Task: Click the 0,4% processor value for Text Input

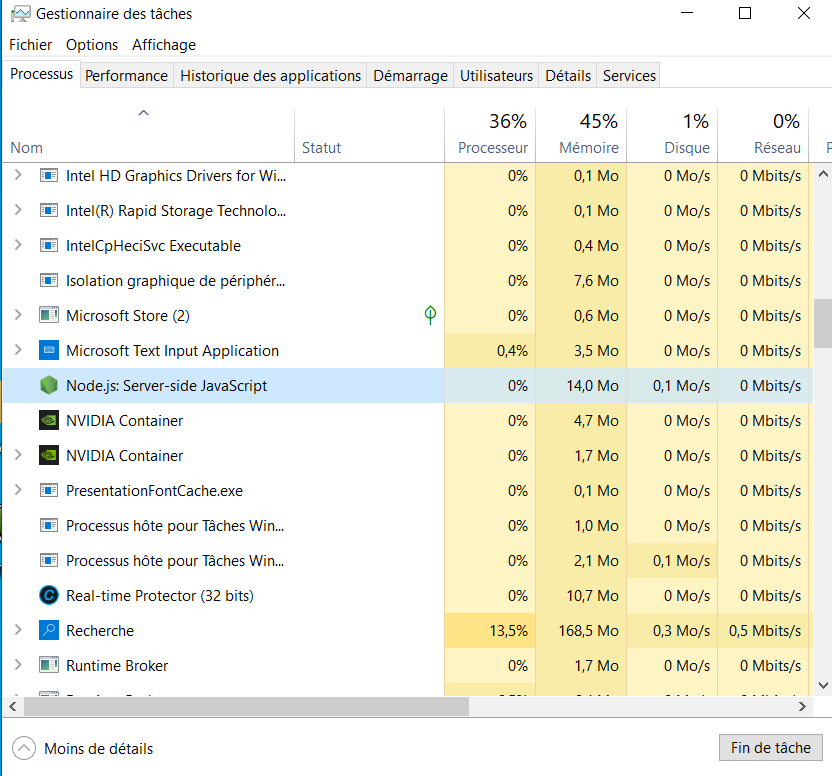Action: [x=512, y=350]
